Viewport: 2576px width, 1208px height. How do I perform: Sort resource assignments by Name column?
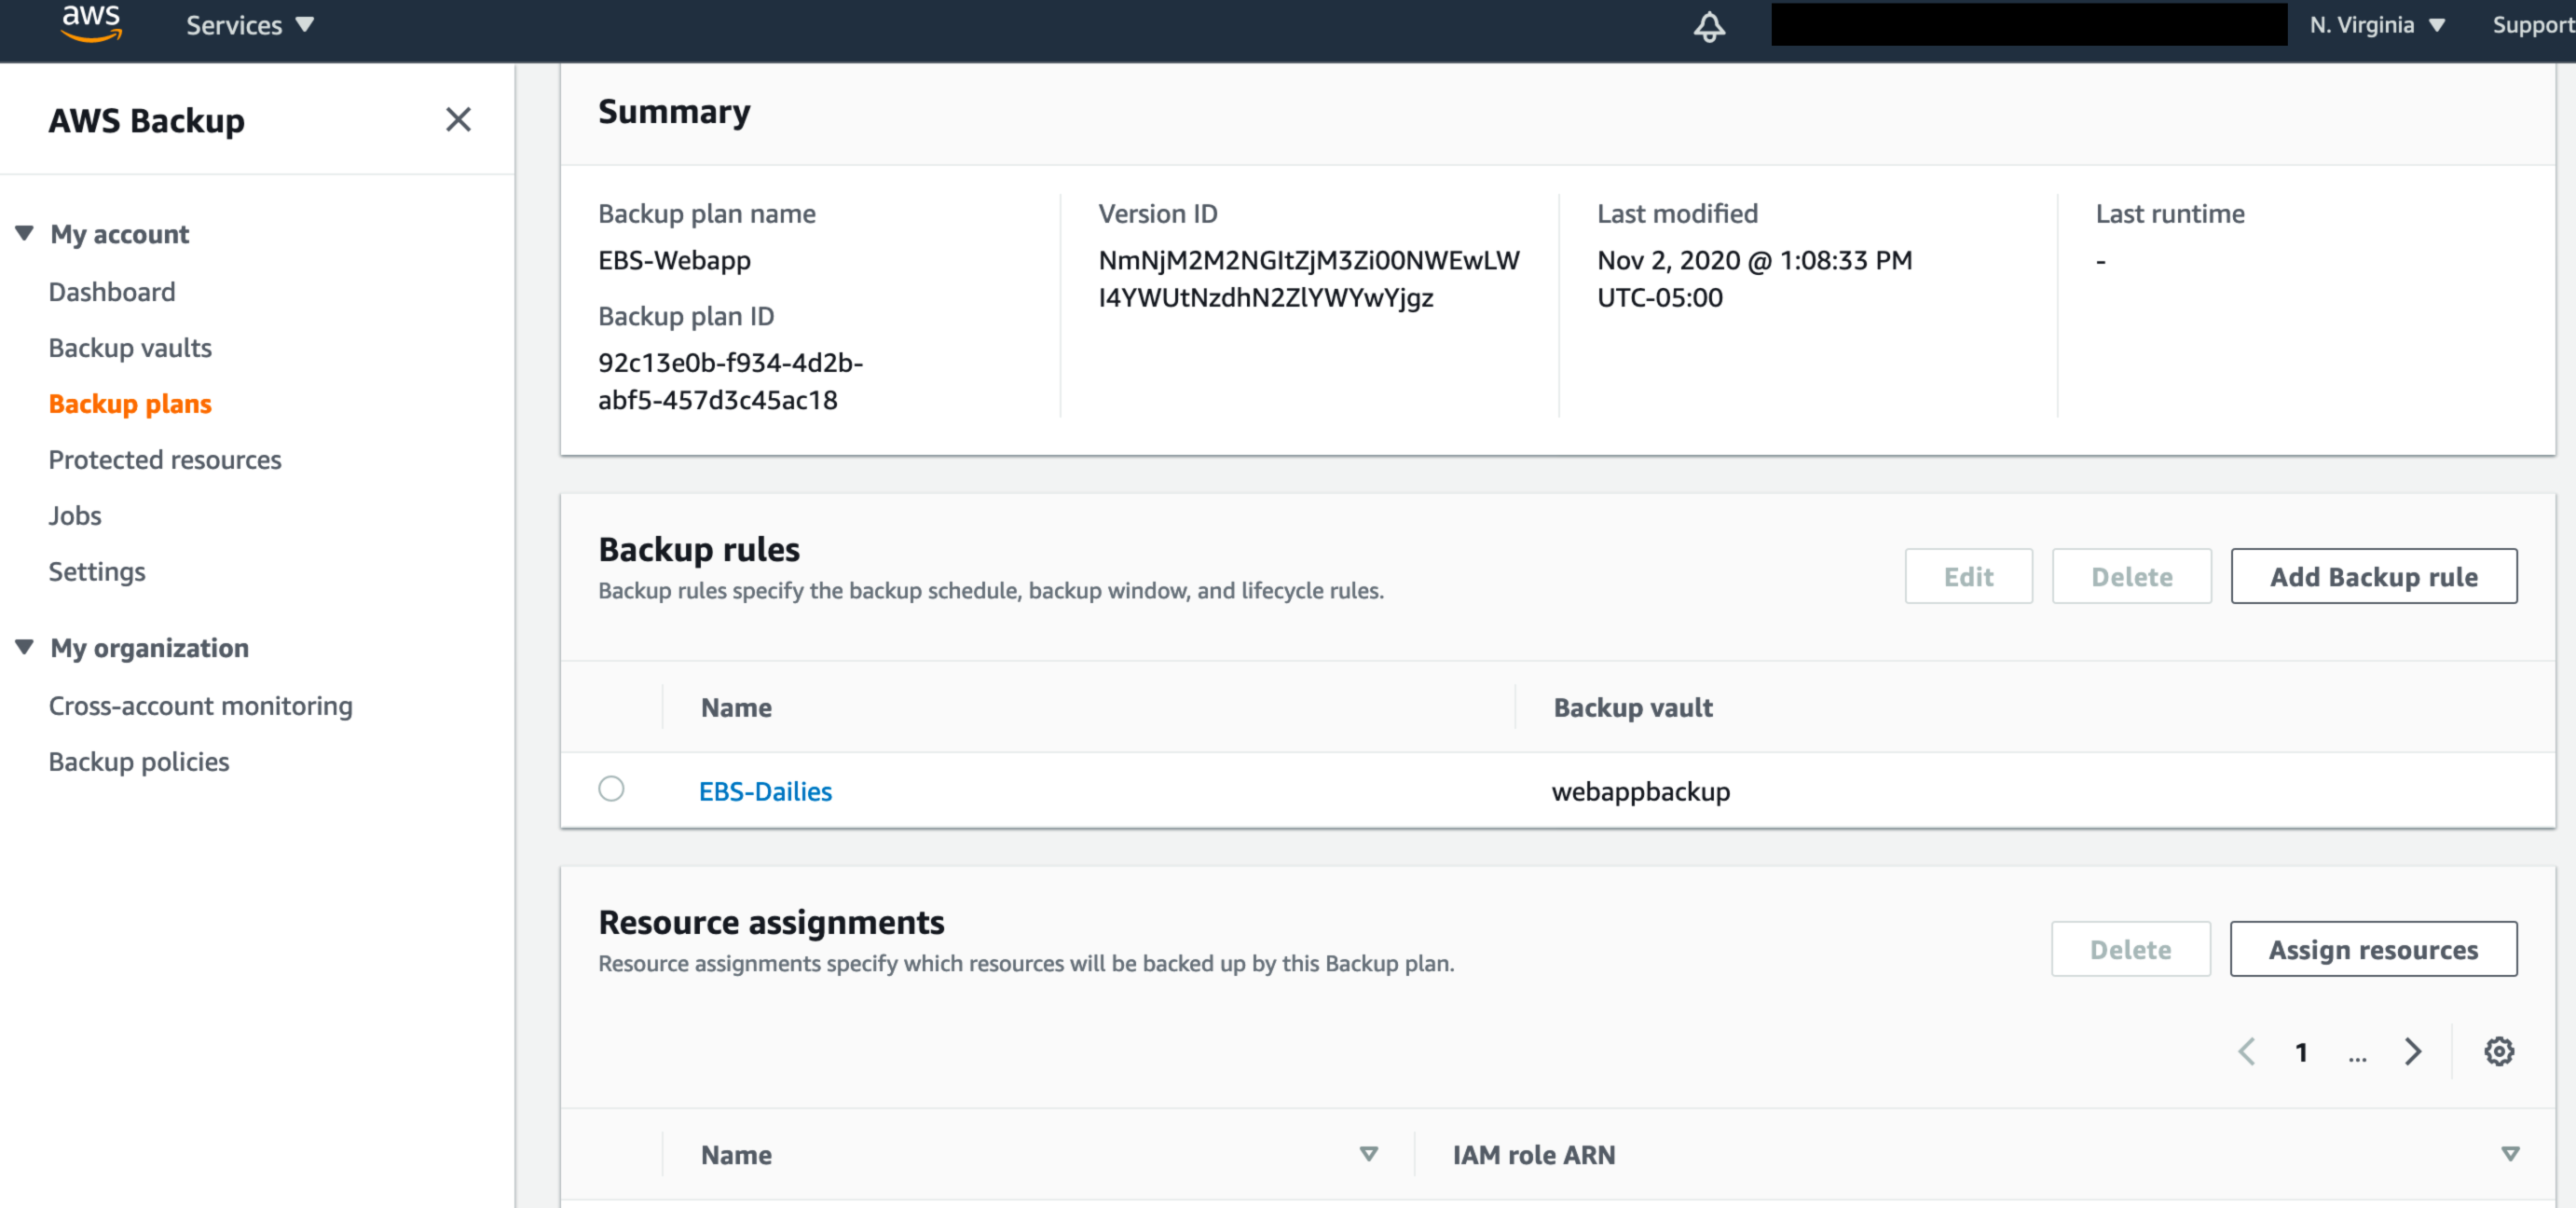(x=1368, y=1154)
